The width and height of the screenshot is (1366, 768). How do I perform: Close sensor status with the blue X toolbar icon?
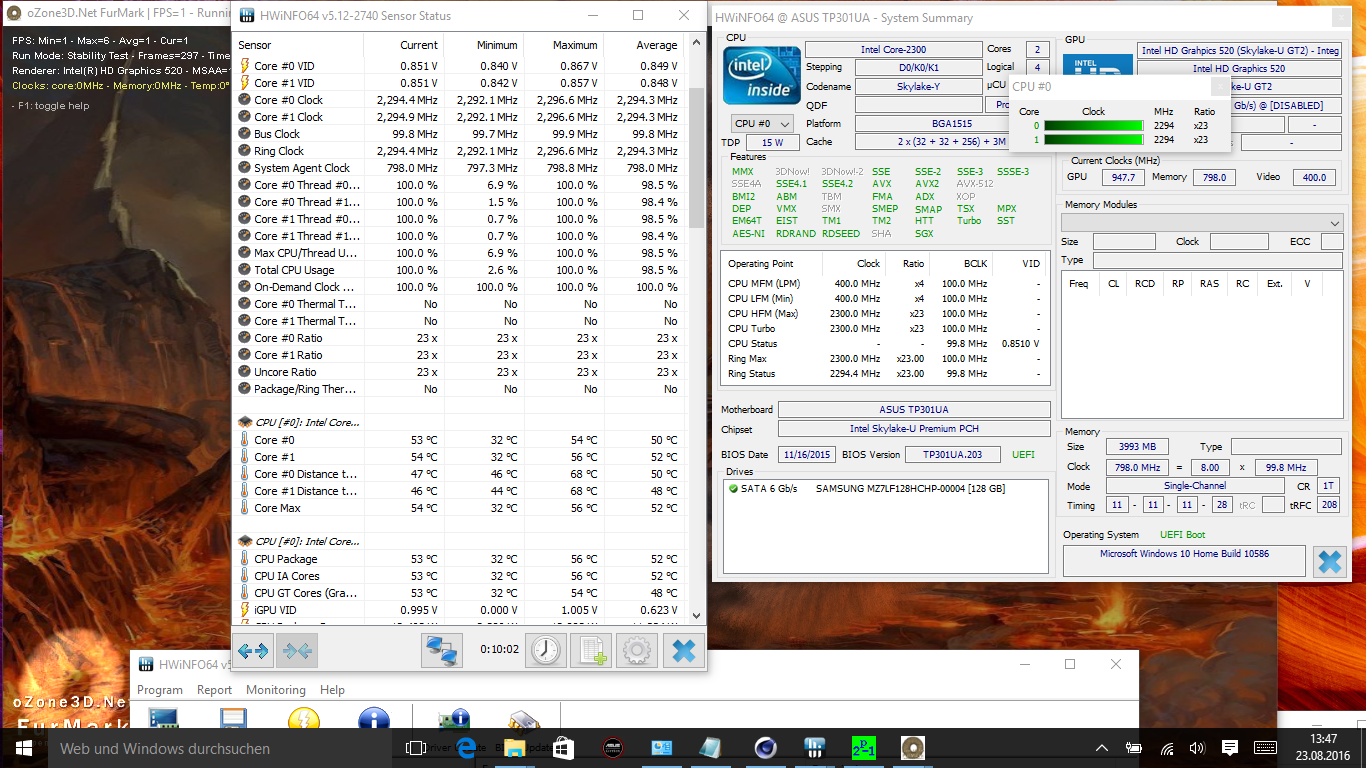pyautogui.click(x=683, y=651)
